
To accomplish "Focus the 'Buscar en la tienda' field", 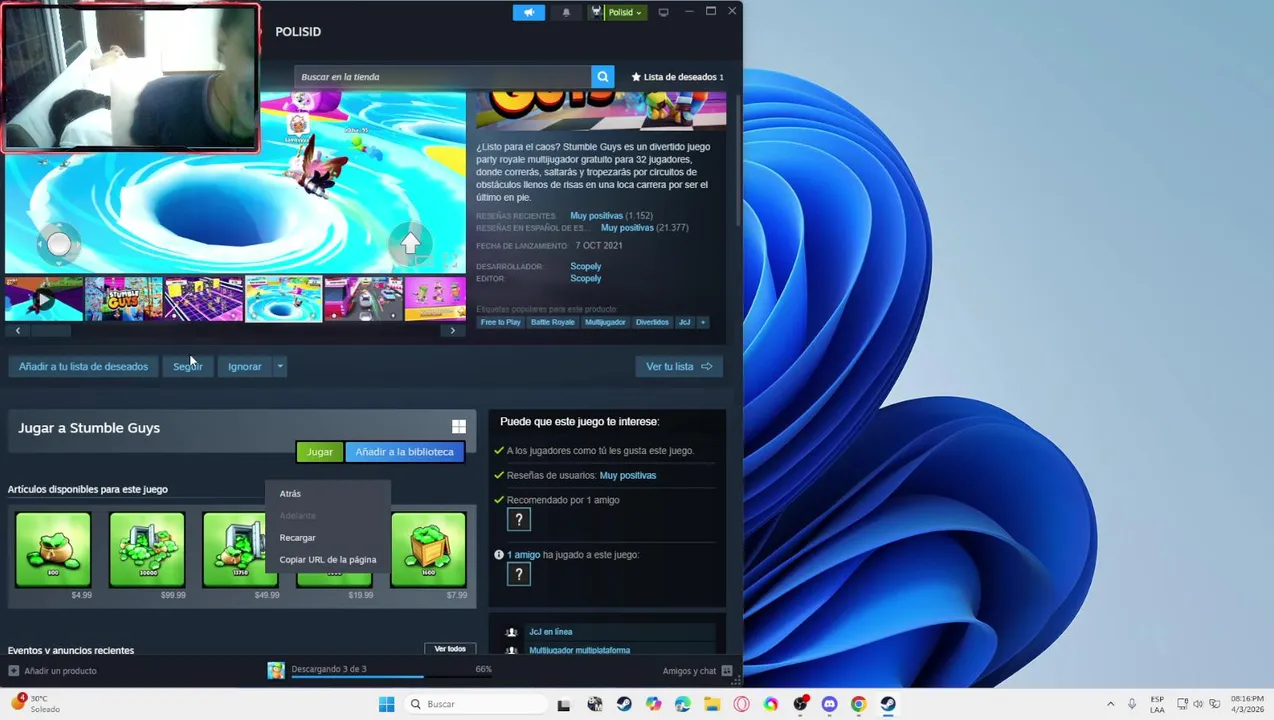I will tap(443, 77).
